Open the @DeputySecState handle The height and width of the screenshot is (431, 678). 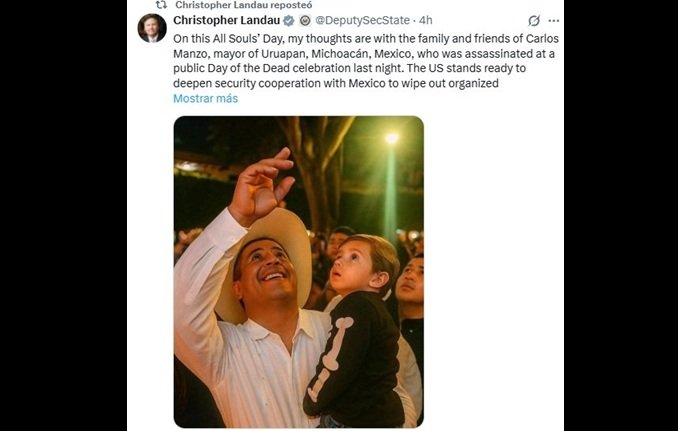pyautogui.click(x=364, y=20)
